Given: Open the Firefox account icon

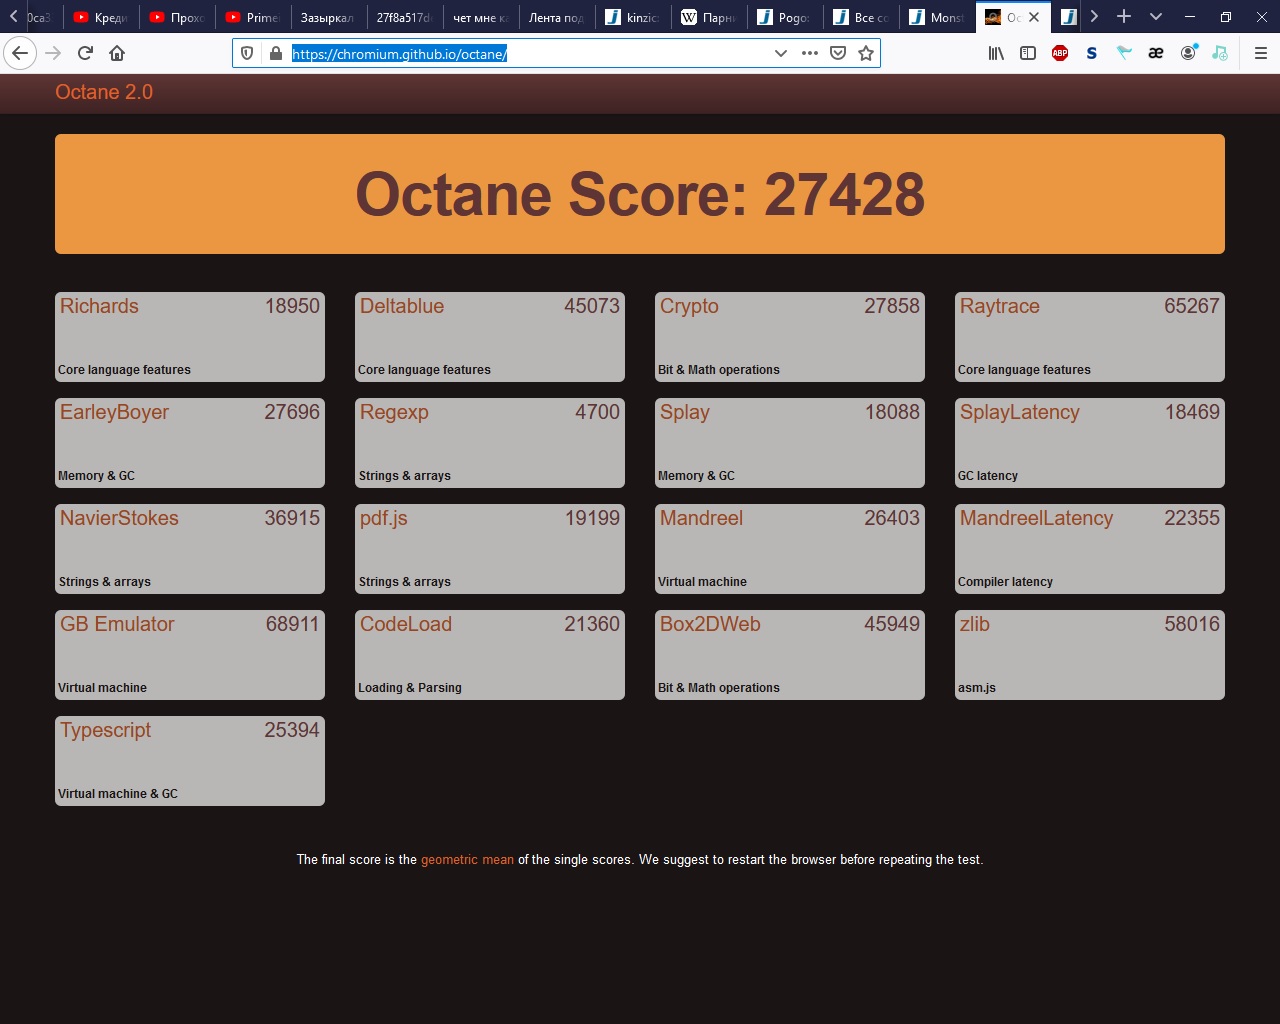Looking at the screenshot, I should click(1188, 53).
